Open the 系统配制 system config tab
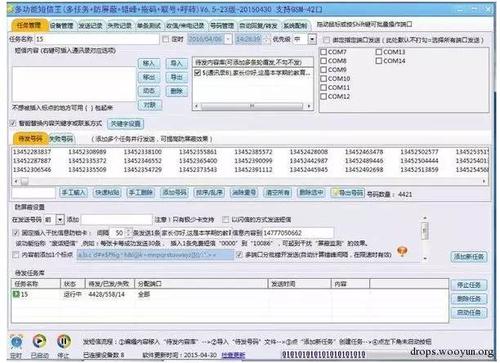 (295, 26)
